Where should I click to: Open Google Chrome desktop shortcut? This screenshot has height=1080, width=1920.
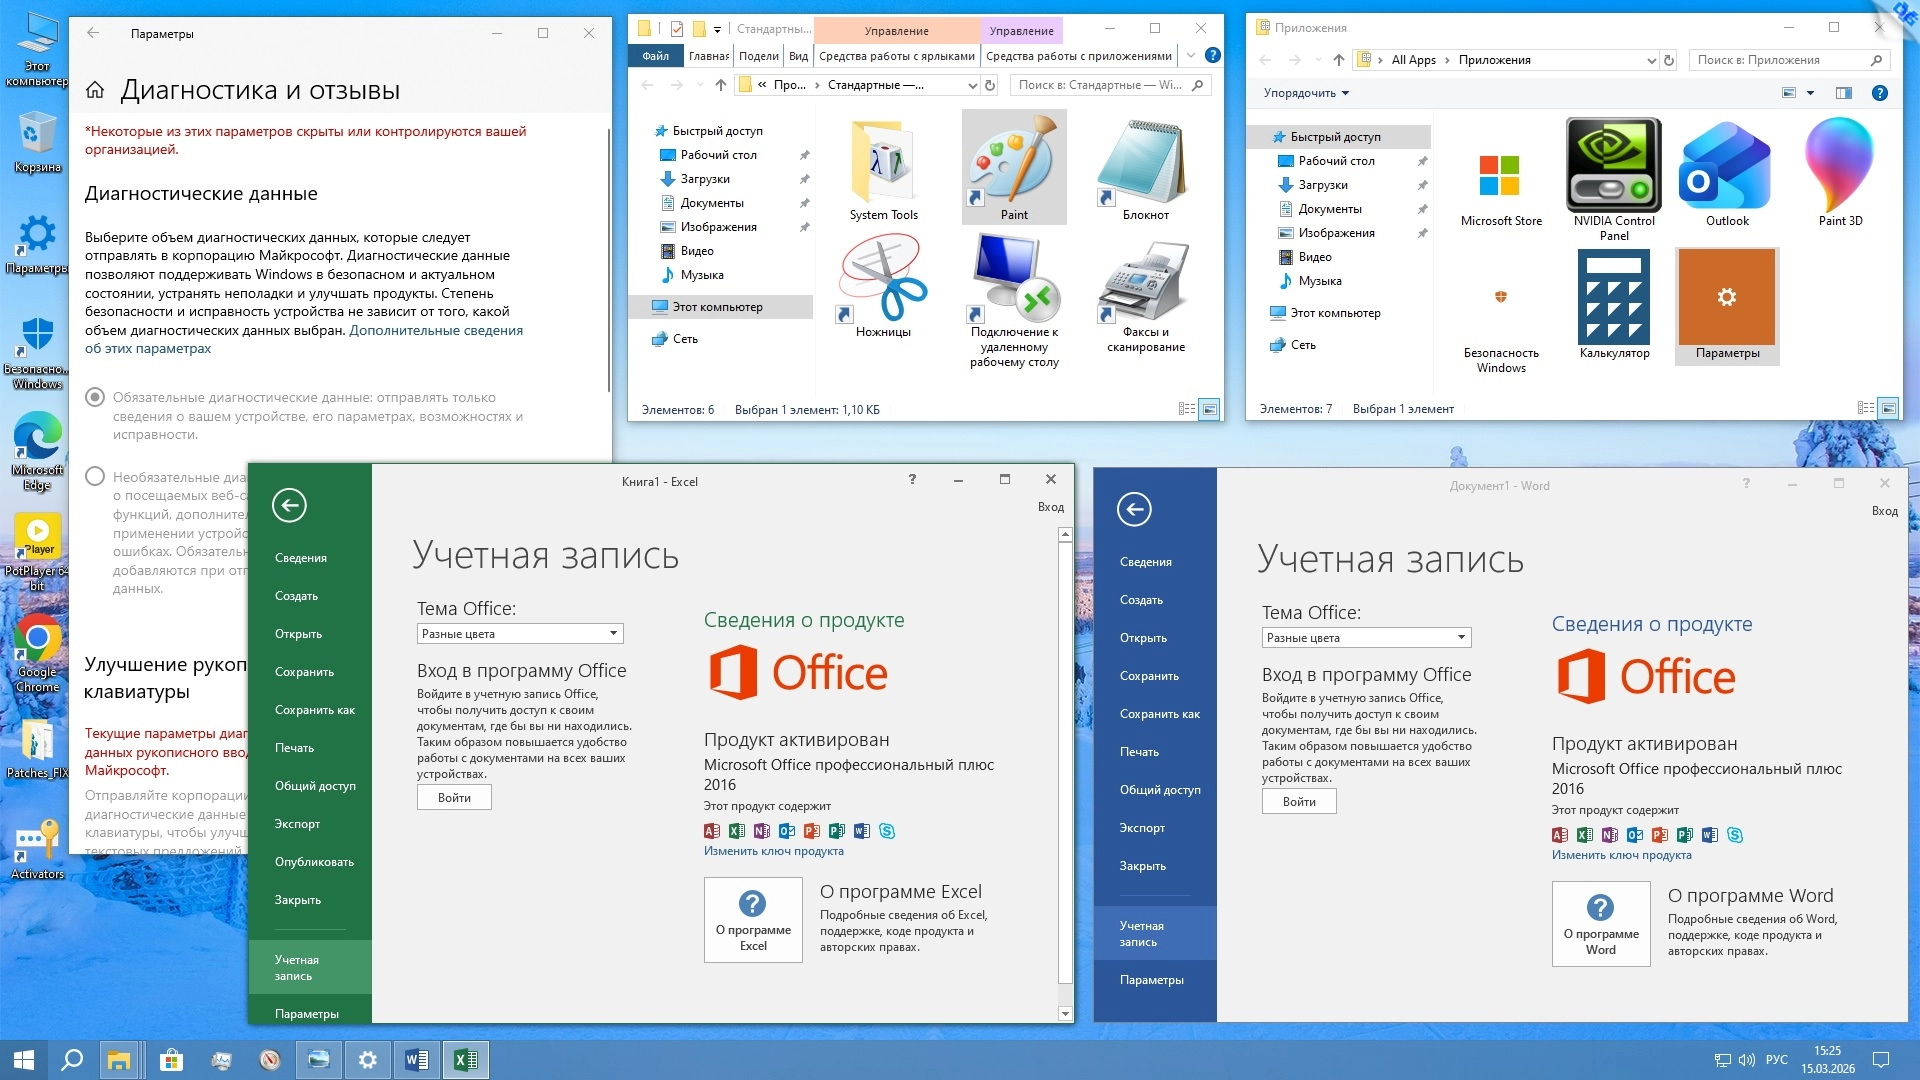click(37, 640)
